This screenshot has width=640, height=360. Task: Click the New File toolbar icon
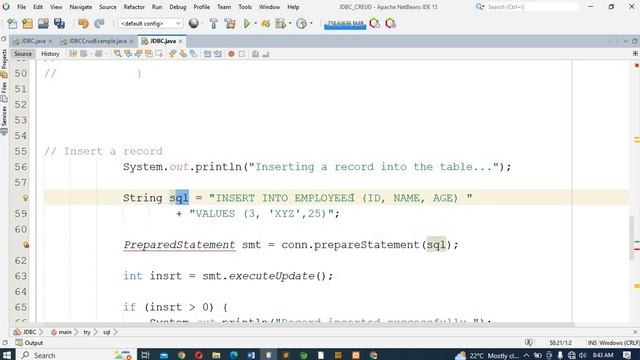[x=12, y=24]
